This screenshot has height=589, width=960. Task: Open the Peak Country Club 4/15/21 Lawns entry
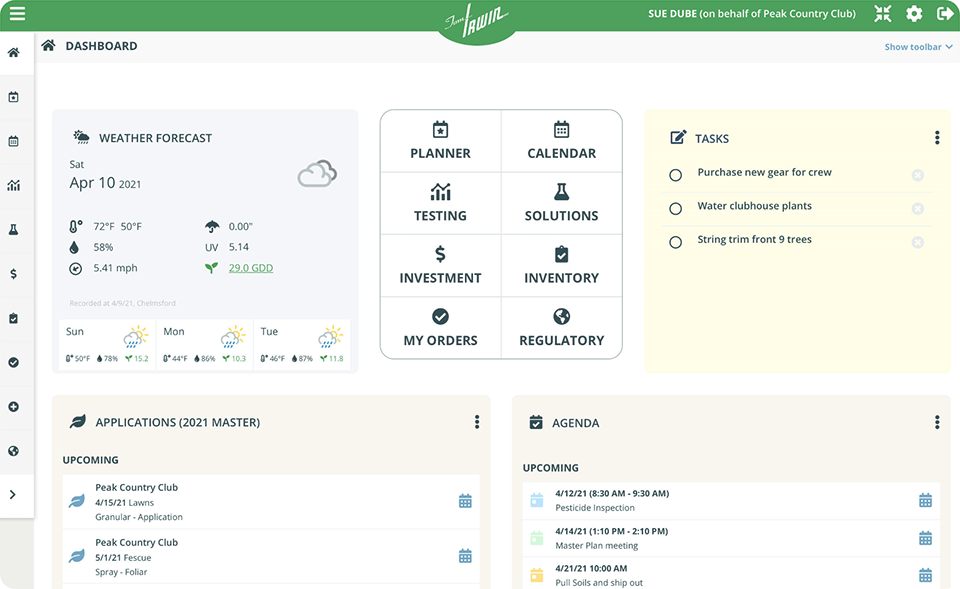(x=271, y=501)
